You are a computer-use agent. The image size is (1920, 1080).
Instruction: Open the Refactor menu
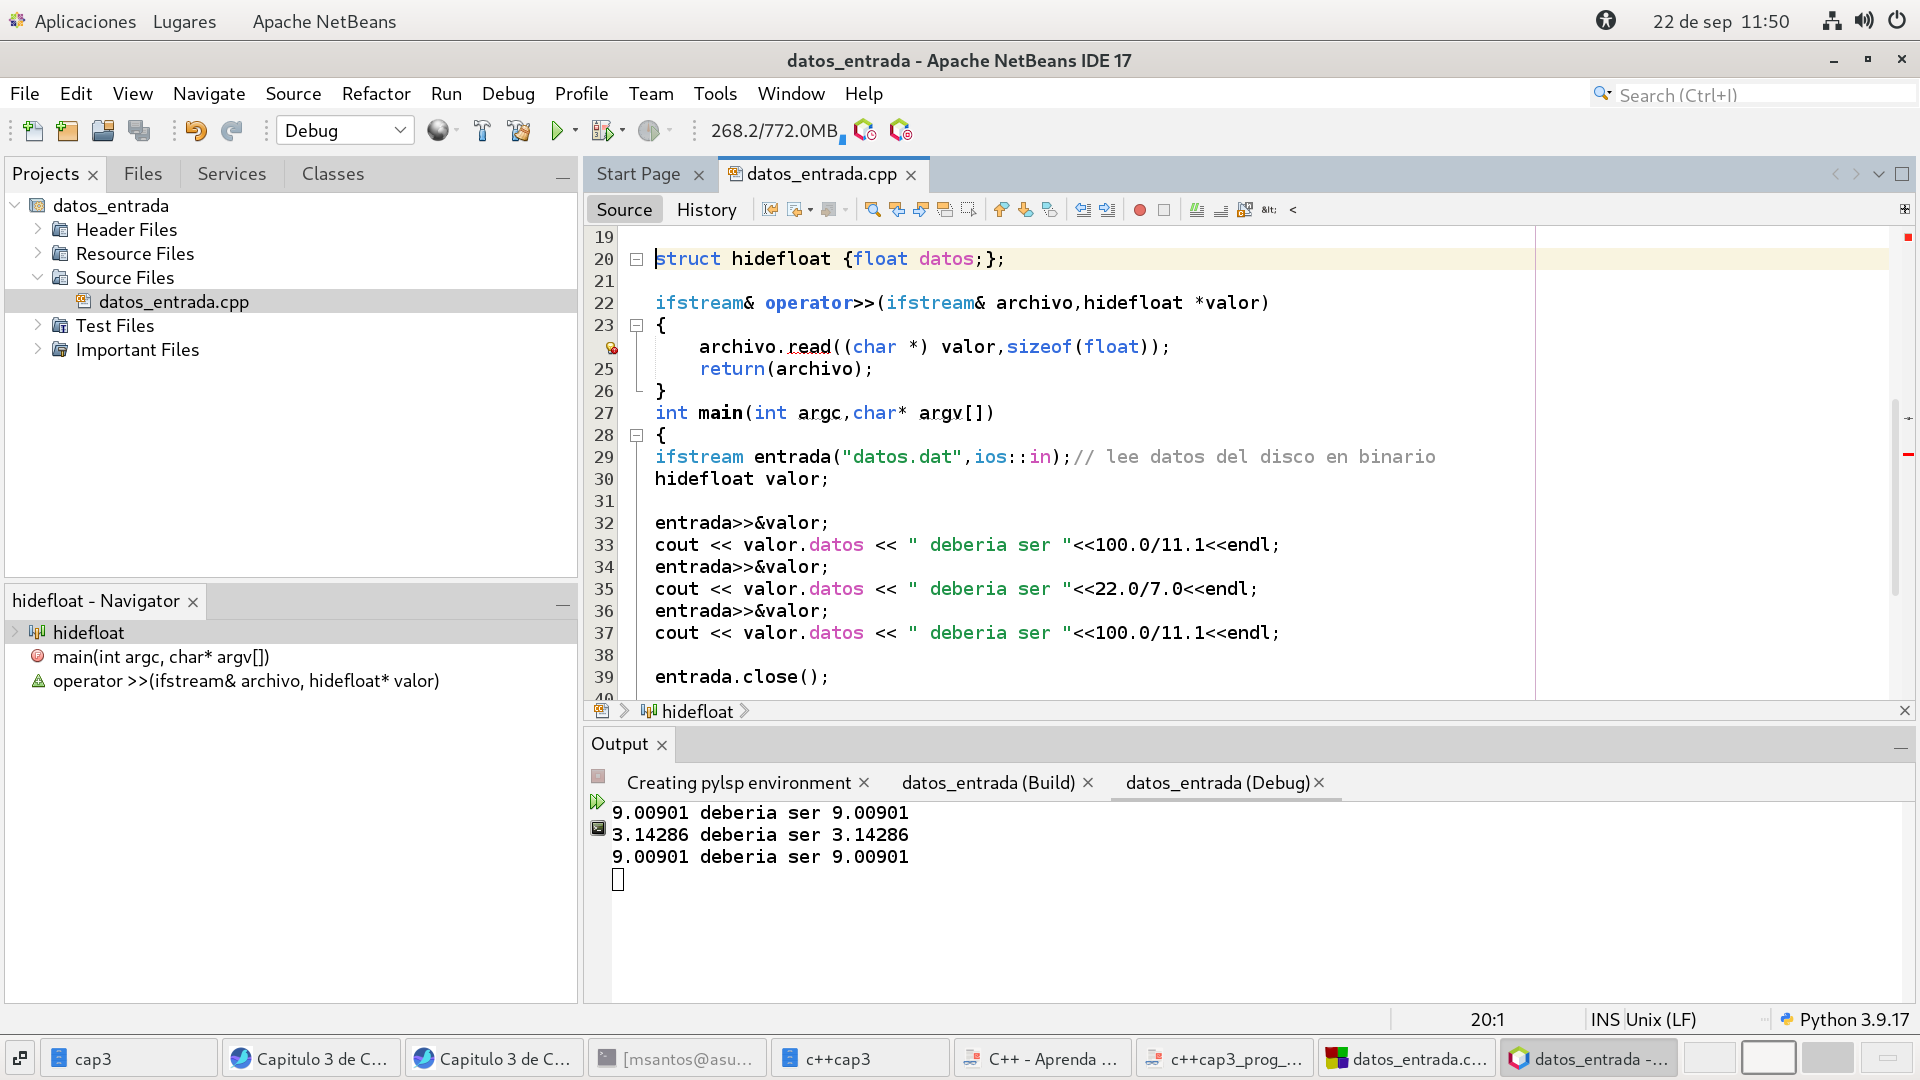376,94
